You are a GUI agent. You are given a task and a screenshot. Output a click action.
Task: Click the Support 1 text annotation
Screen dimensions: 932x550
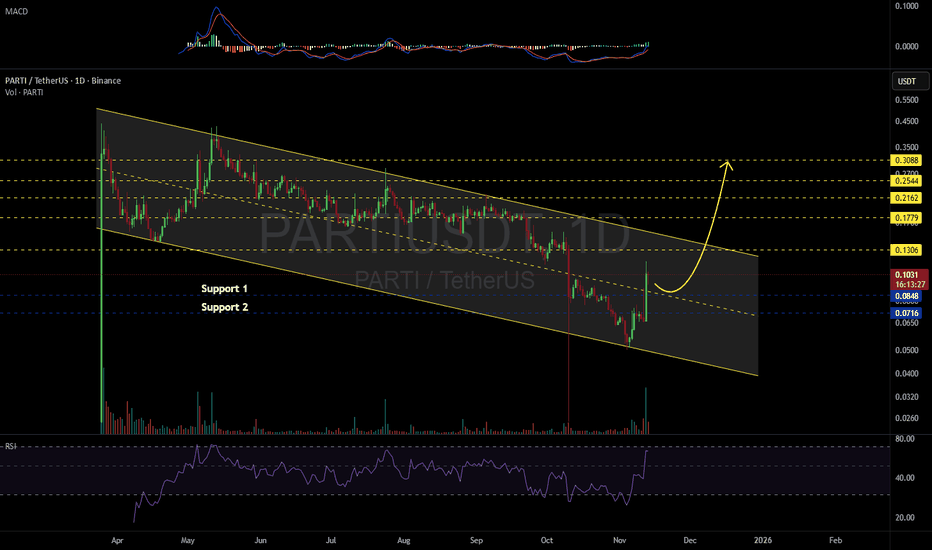point(224,289)
